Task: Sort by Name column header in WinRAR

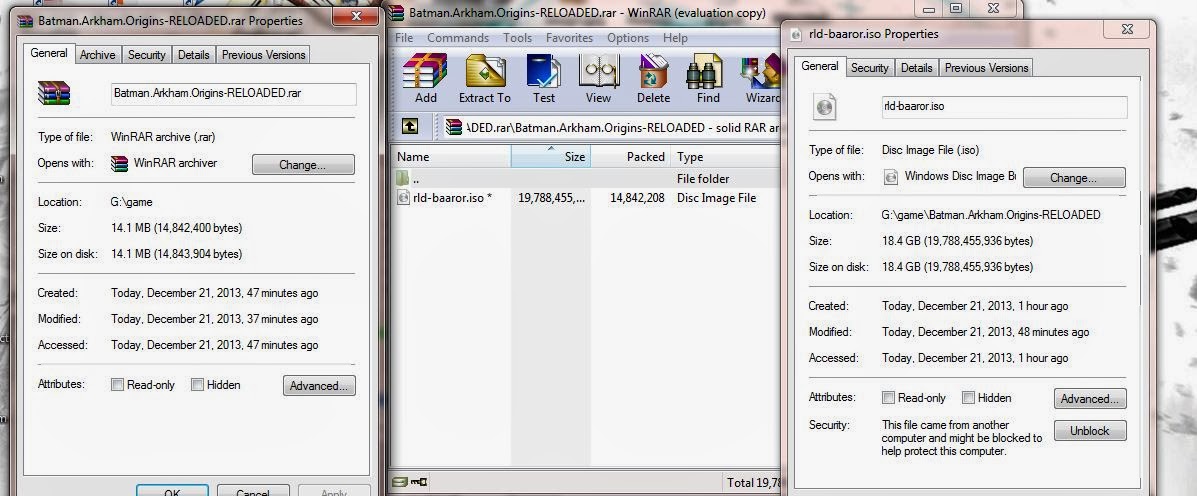Action: pyautogui.click(x=452, y=156)
